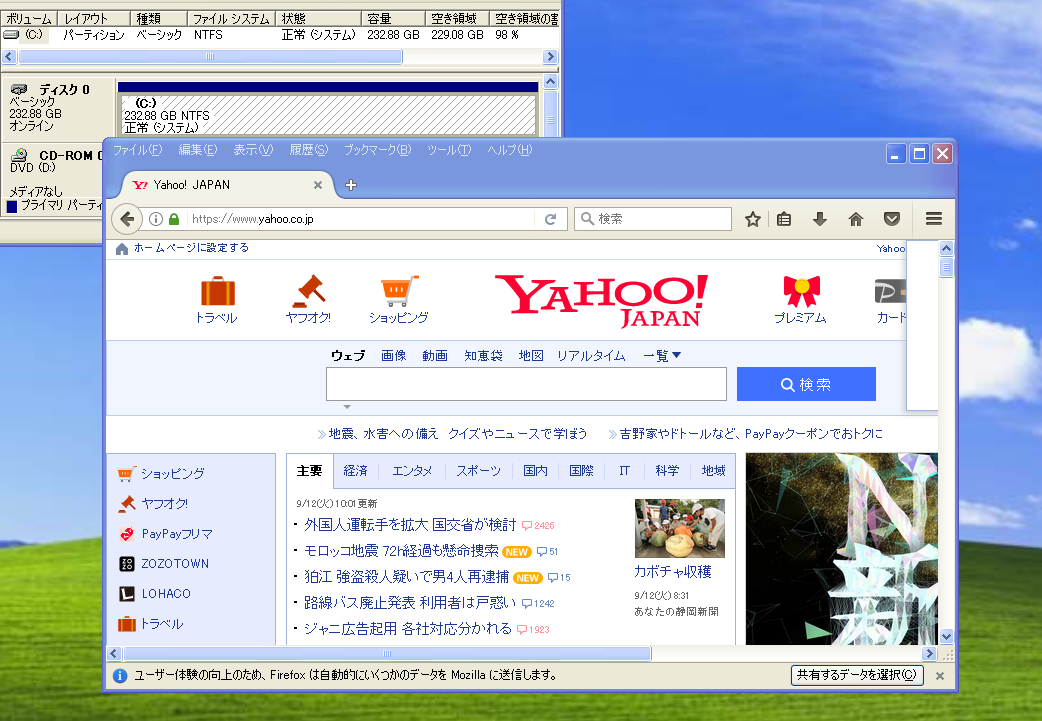Click the Yahoo! JAPAN logo
Image resolution: width=1042 pixels, height=721 pixels.
pos(601,301)
